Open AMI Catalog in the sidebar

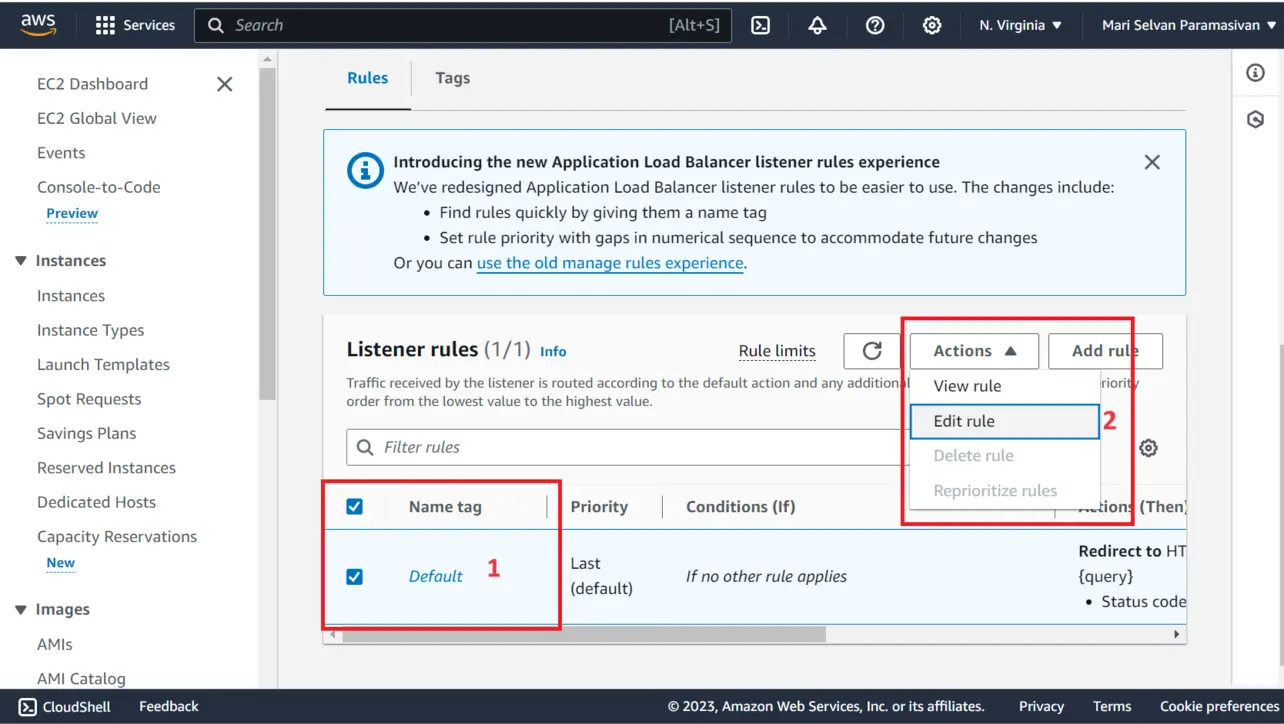pos(81,679)
